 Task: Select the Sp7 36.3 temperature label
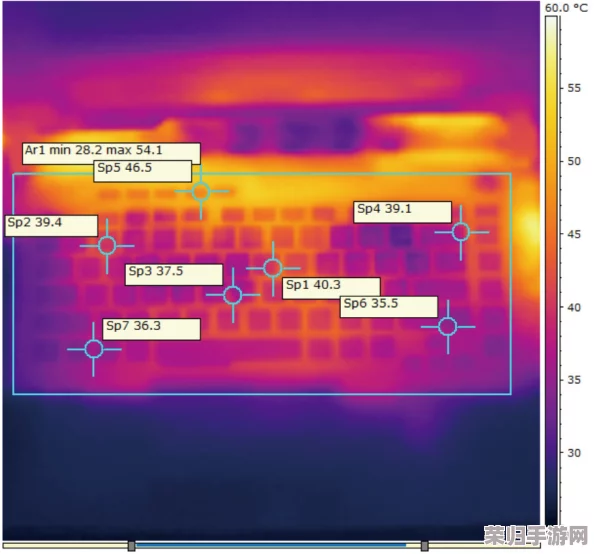(x=152, y=329)
